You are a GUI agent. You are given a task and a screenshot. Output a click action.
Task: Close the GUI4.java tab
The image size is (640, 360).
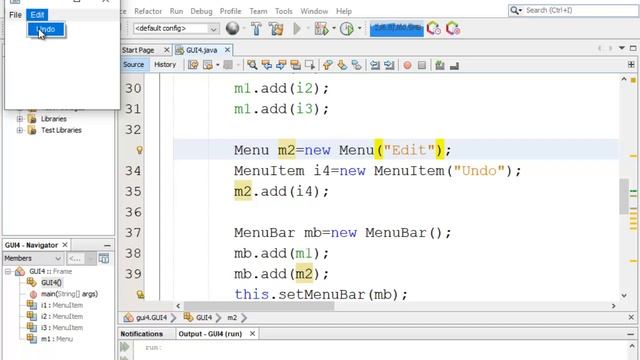(x=227, y=50)
